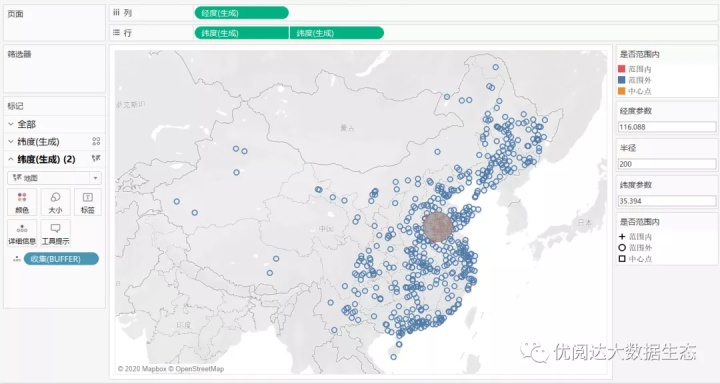Click the 是否范围内 color legend title

point(639,54)
